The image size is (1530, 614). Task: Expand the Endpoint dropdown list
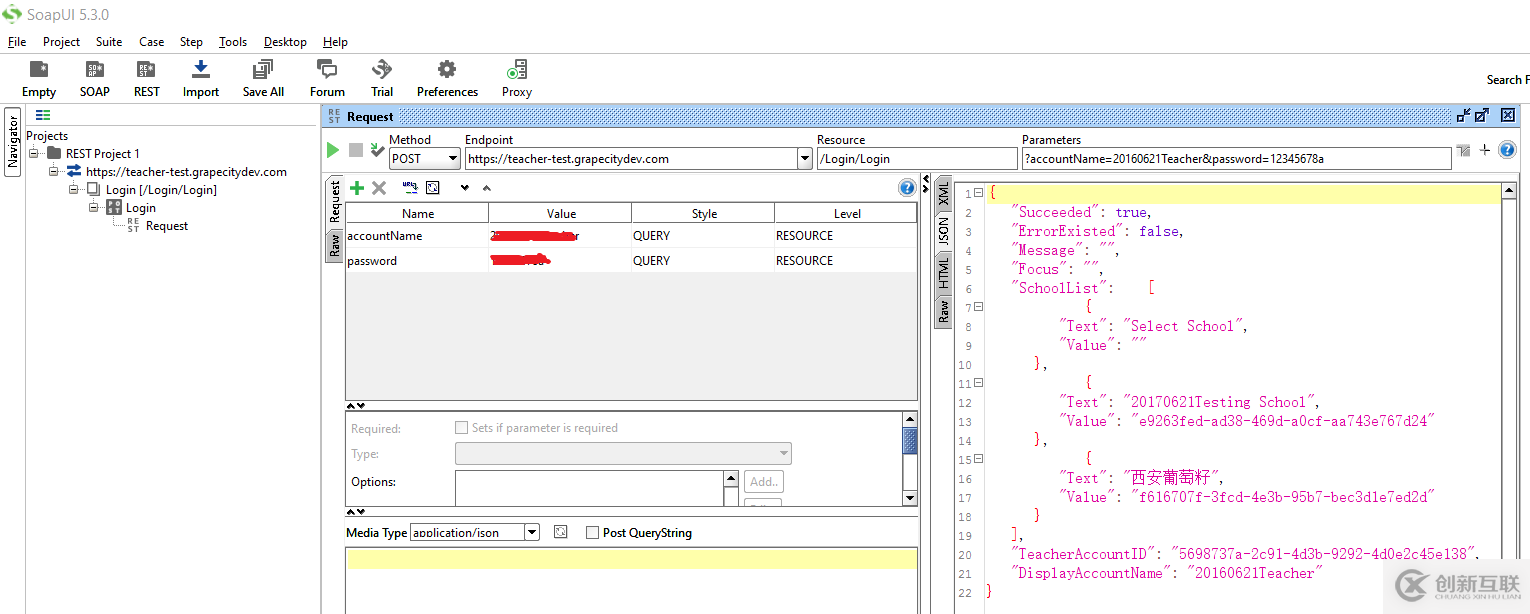(x=805, y=159)
